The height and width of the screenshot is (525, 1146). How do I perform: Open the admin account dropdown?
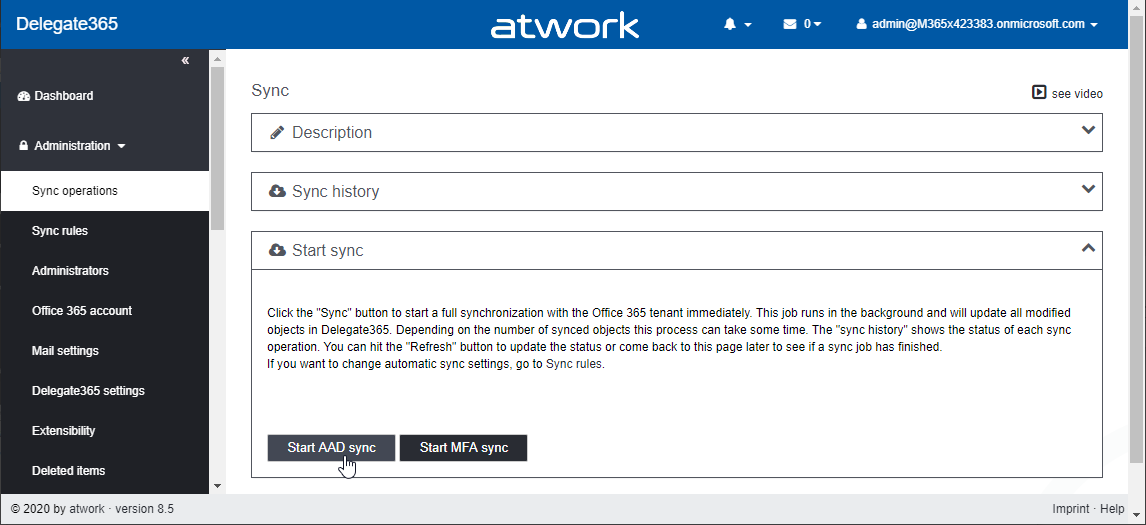977,24
